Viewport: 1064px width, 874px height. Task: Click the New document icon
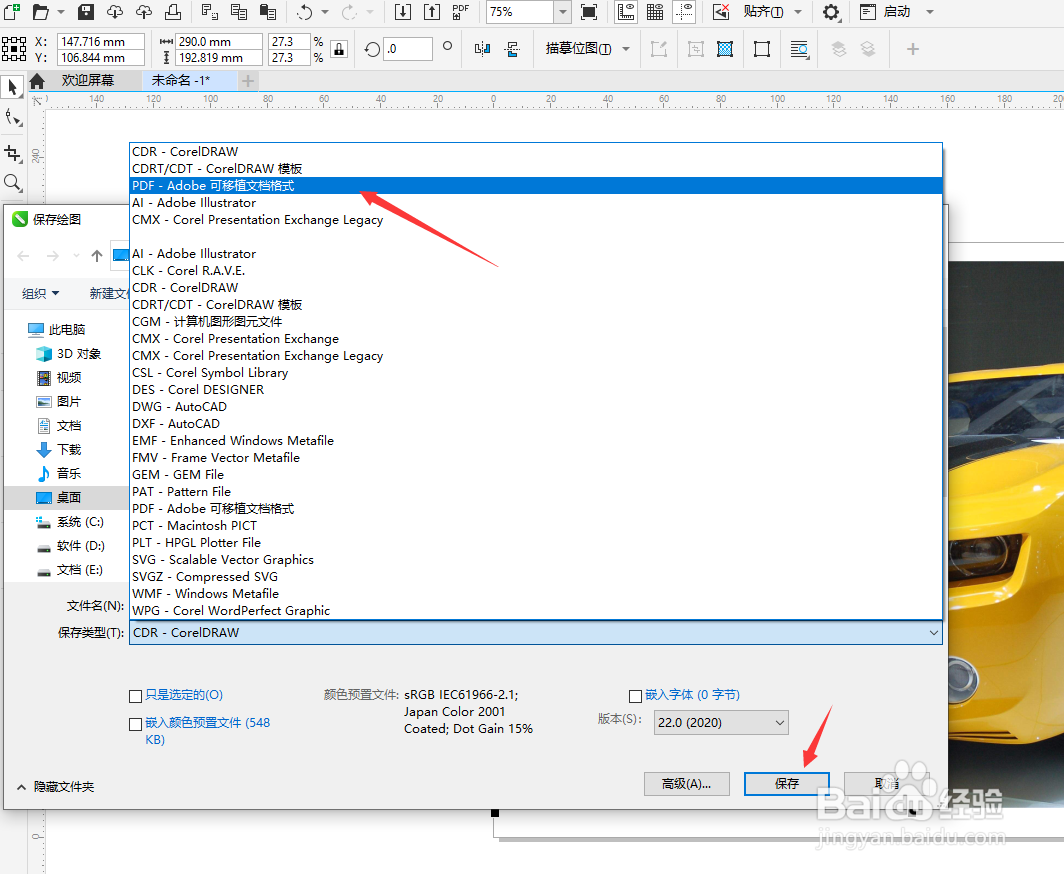pyautogui.click(x=12, y=12)
